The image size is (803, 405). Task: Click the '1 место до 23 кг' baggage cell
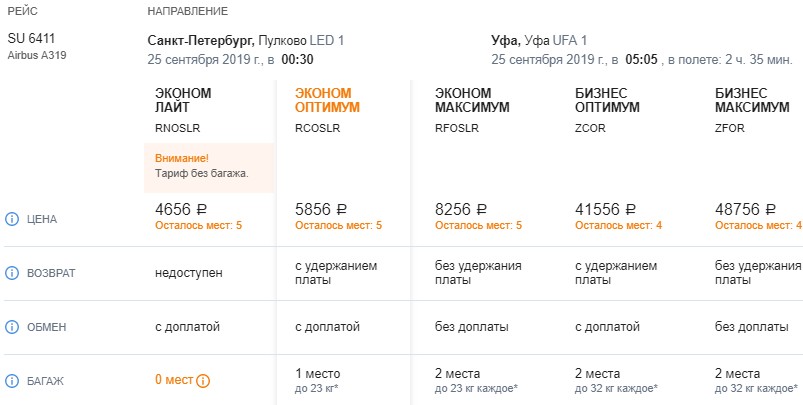coord(319,379)
